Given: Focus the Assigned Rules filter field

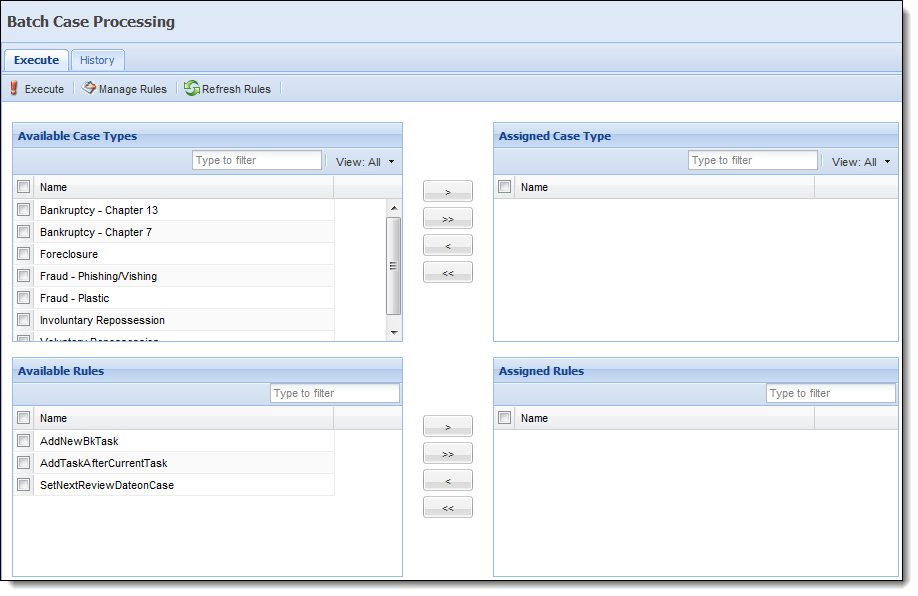Looking at the screenshot, I should 831,393.
